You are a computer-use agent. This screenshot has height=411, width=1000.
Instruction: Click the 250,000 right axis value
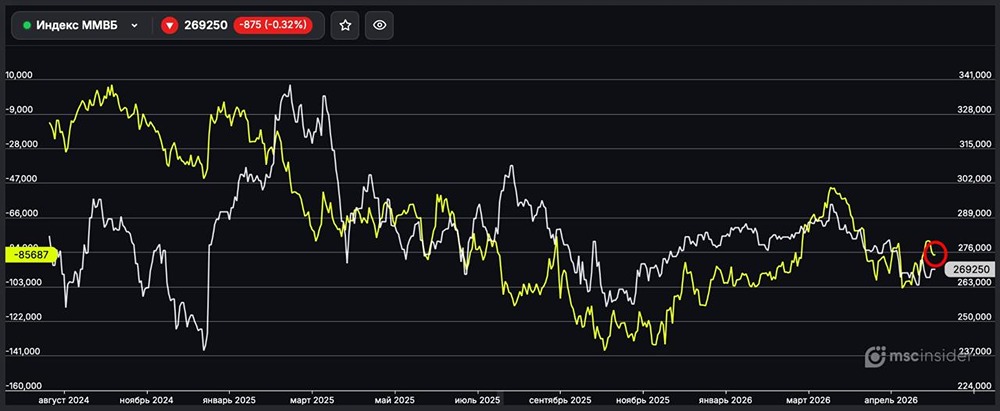point(975,317)
